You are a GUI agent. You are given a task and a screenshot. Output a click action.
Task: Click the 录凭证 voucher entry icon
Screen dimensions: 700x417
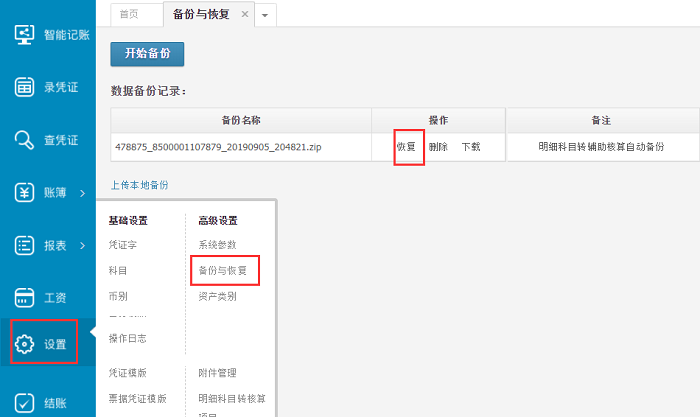click(x=24, y=87)
